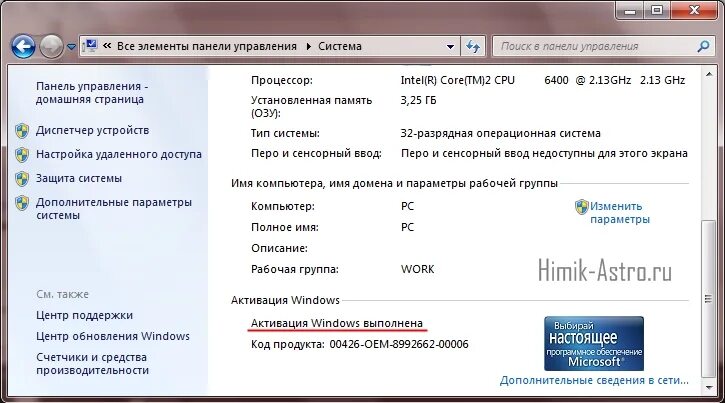Open 'Центр поддержки' link
This screenshot has height=403, width=725.
pos(85,315)
